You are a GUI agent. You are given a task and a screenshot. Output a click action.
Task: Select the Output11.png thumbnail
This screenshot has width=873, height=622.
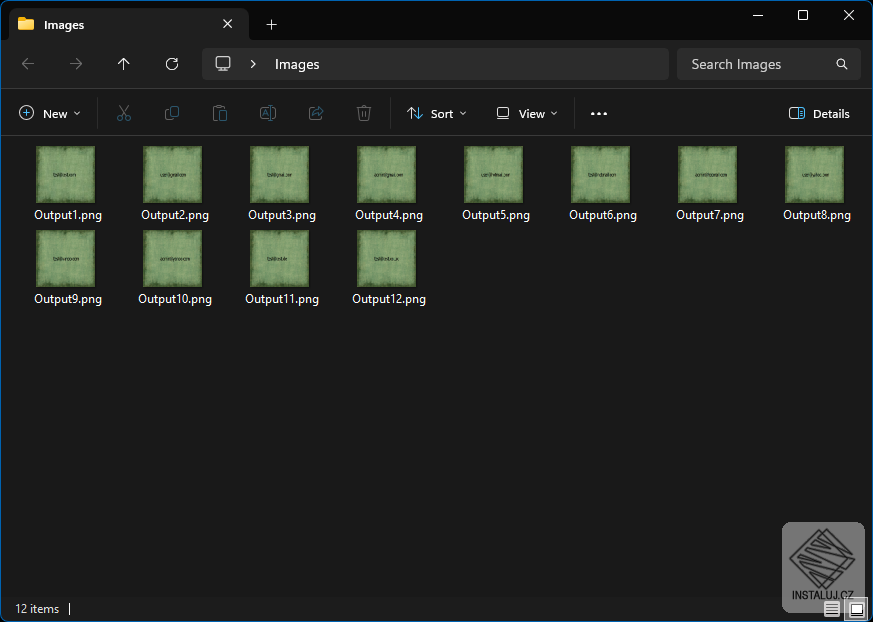tap(279, 258)
